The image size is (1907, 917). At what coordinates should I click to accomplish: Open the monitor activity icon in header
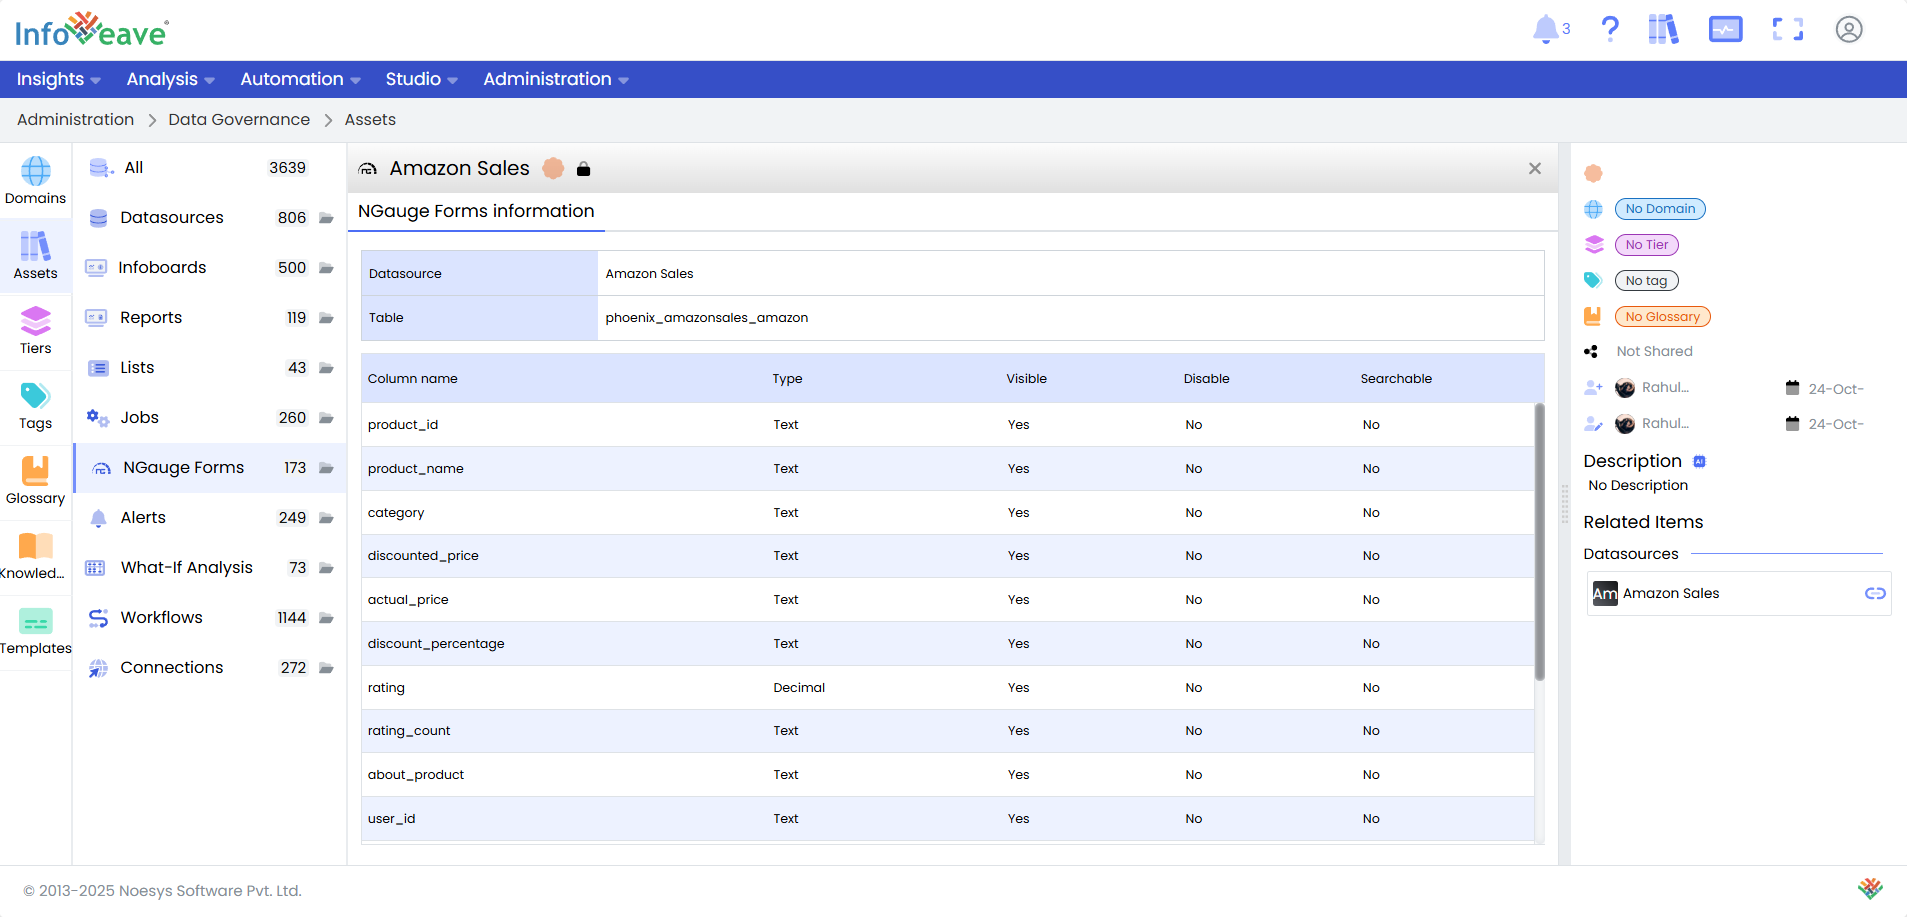(x=1725, y=29)
